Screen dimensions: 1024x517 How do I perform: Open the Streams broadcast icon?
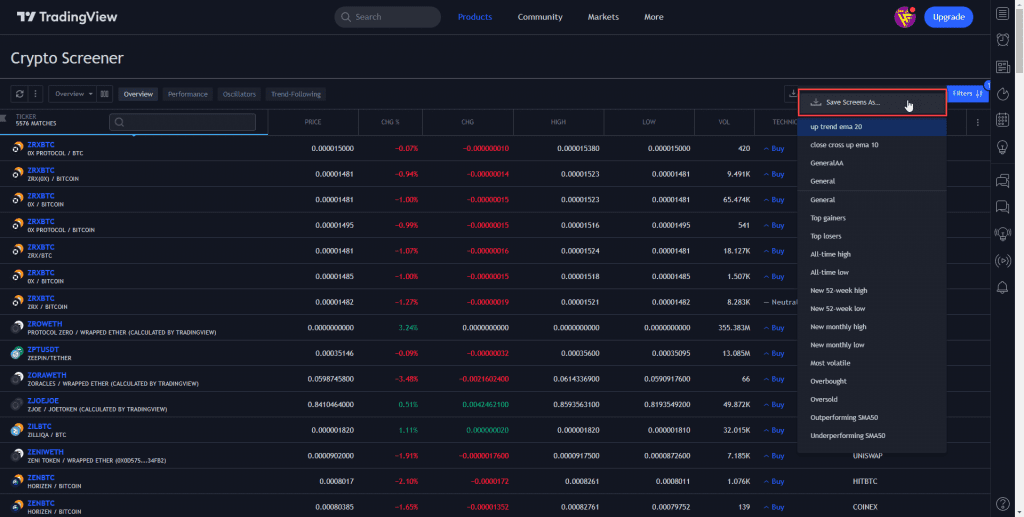pyautogui.click(x=1002, y=261)
